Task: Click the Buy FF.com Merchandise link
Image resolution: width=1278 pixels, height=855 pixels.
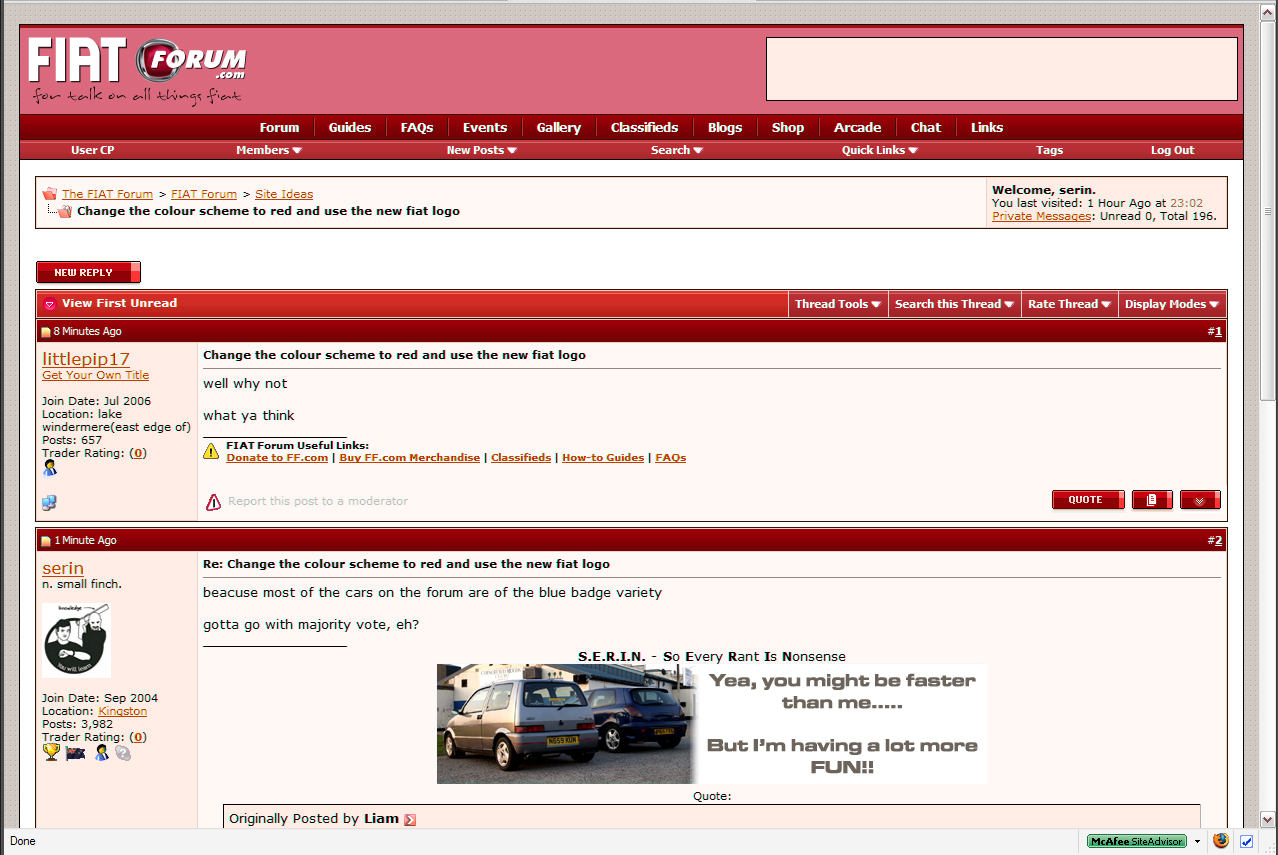Action: 410,457
